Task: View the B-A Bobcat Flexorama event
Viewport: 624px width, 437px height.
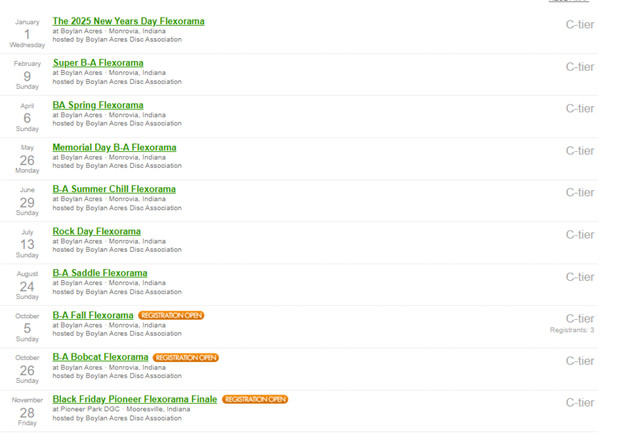Action: [x=100, y=357]
